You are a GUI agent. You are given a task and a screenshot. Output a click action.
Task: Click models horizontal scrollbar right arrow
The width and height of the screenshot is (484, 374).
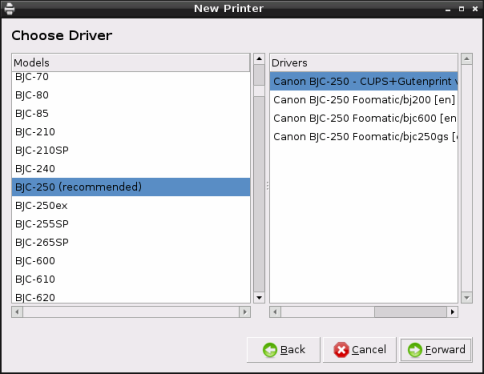pyautogui.click(x=245, y=312)
